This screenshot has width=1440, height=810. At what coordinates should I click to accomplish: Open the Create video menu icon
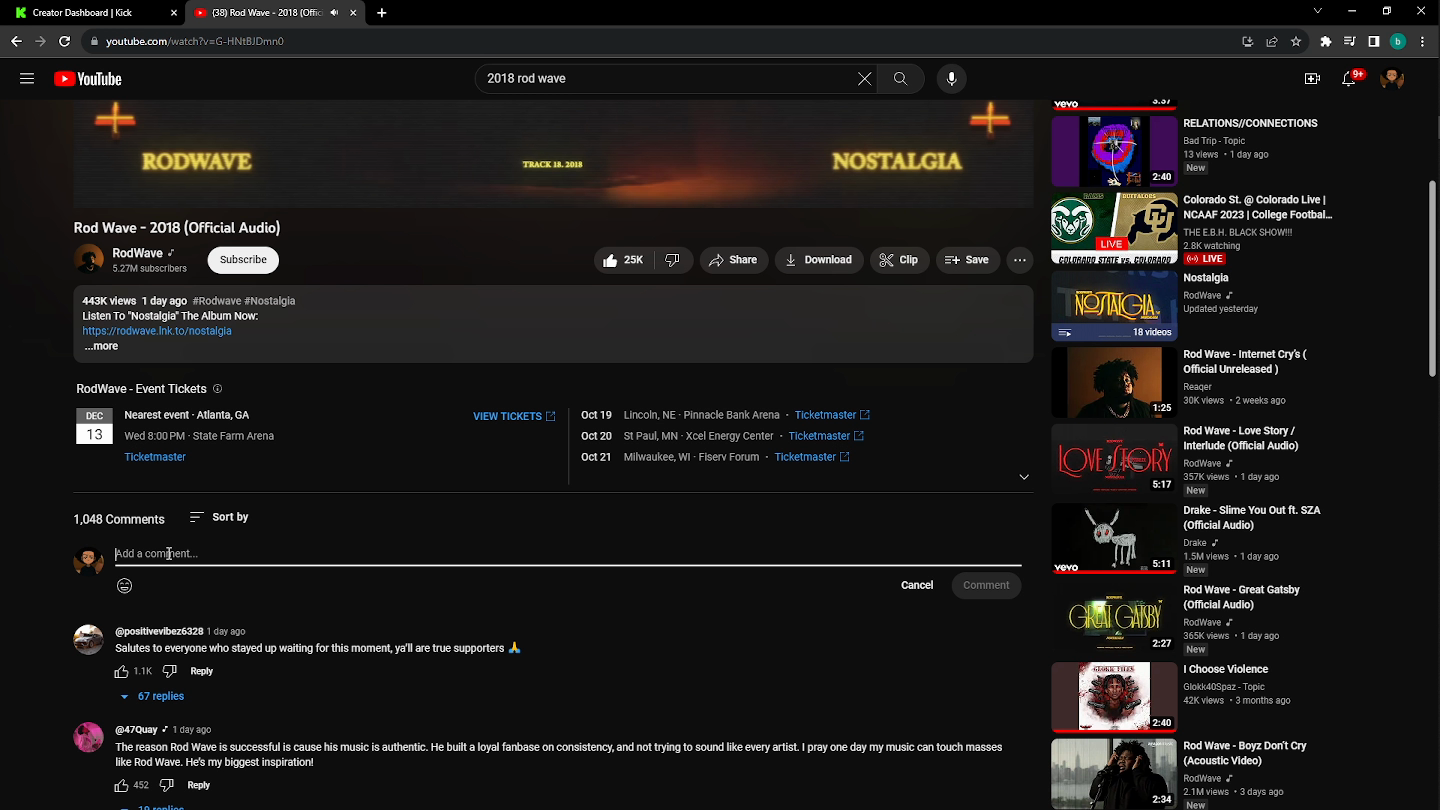click(1312, 79)
